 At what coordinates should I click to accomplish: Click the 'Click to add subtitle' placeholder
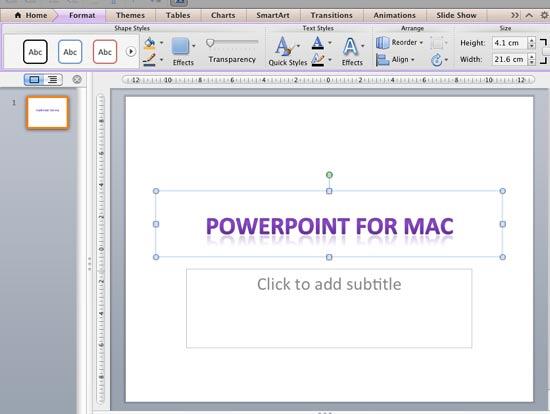pyautogui.click(x=329, y=308)
